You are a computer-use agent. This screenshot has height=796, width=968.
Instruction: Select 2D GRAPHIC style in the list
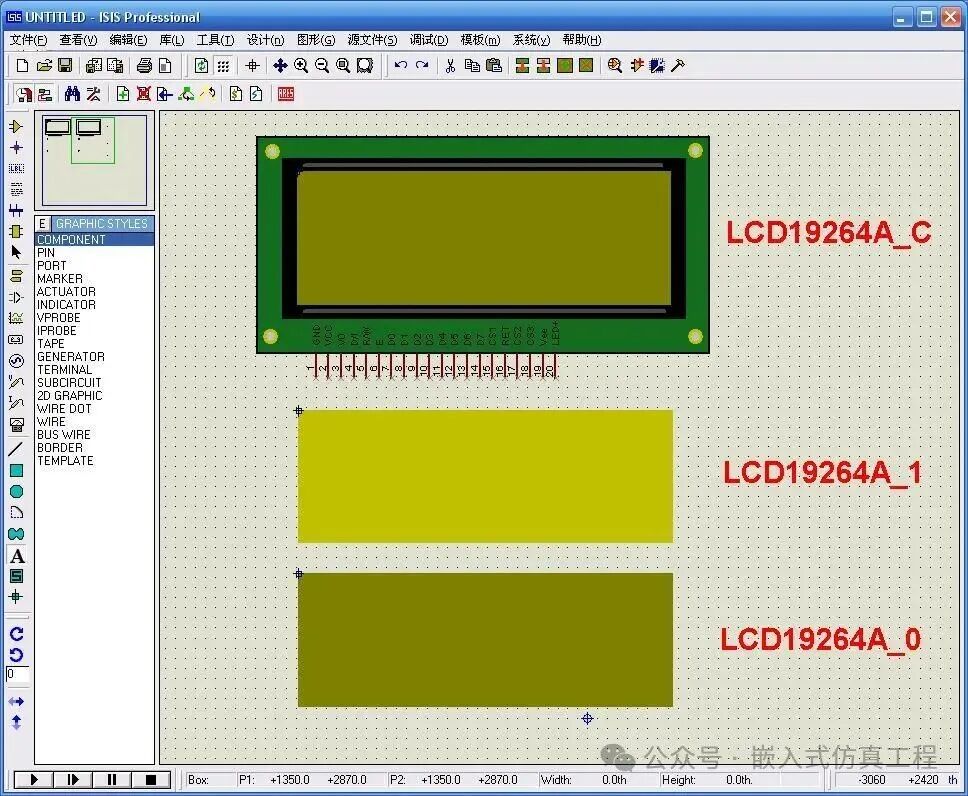pyautogui.click(x=94, y=395)
